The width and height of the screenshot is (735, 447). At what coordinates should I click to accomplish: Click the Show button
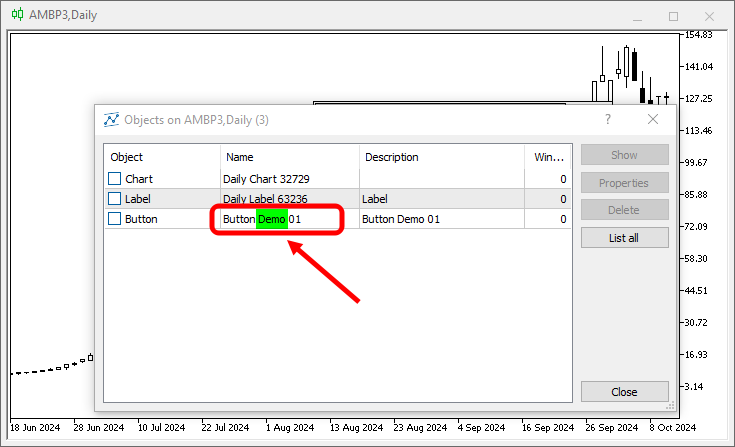(x=624, y=155)
